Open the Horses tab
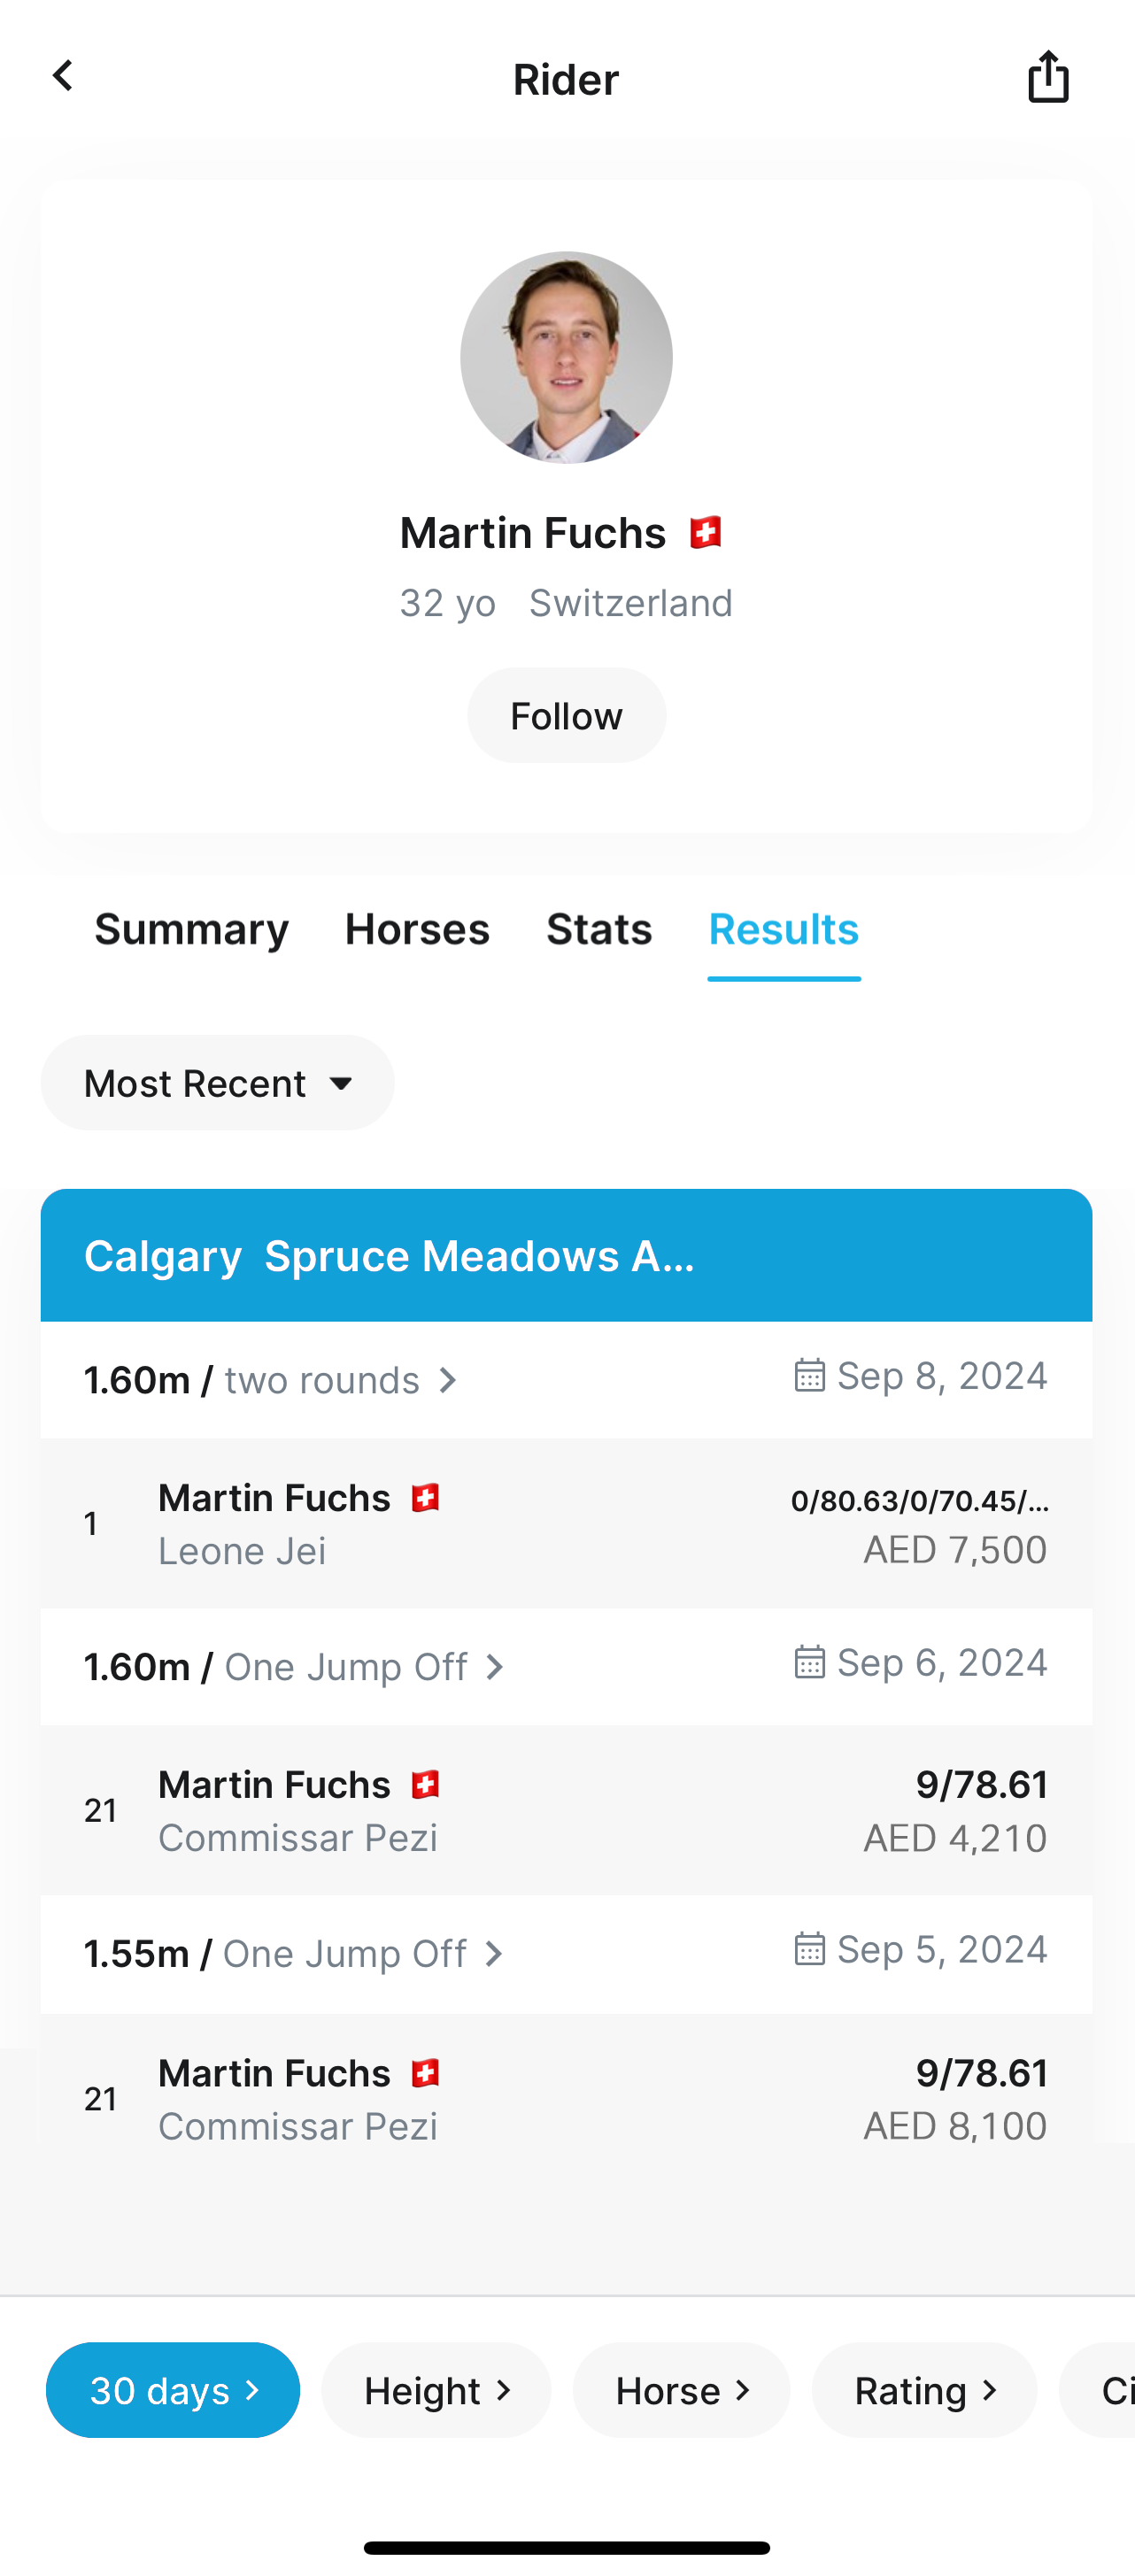Image resolution: width=1135 pixels, height=2576 pixels. 417,929
